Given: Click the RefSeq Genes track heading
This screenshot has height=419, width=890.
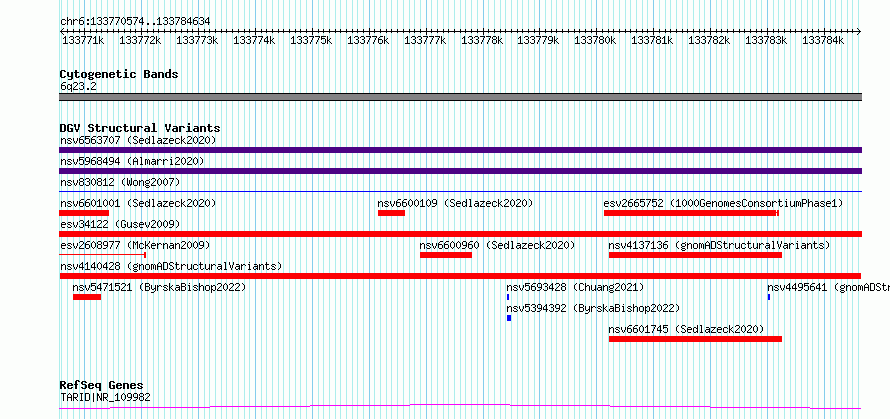Looking at the screenshot, I should tap(101, 385).
